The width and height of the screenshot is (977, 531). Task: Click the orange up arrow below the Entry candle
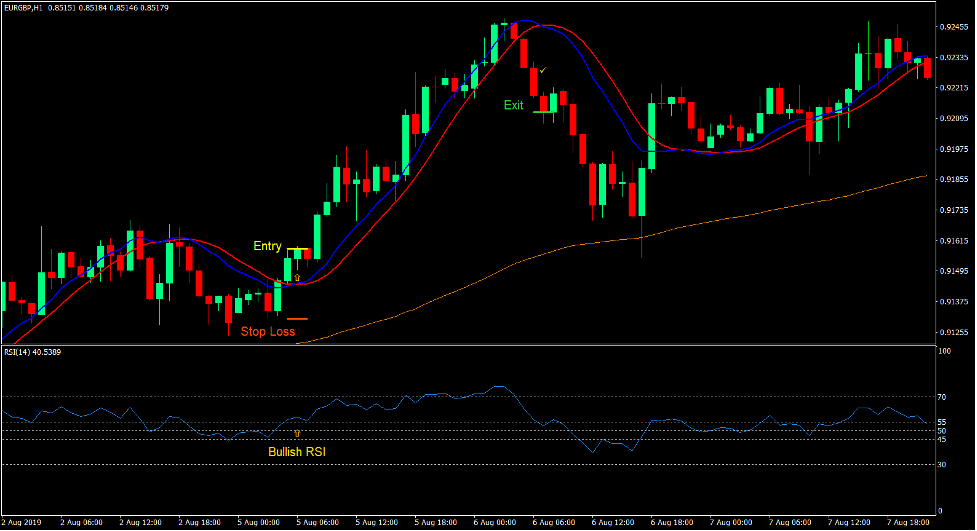pos(297,278)
